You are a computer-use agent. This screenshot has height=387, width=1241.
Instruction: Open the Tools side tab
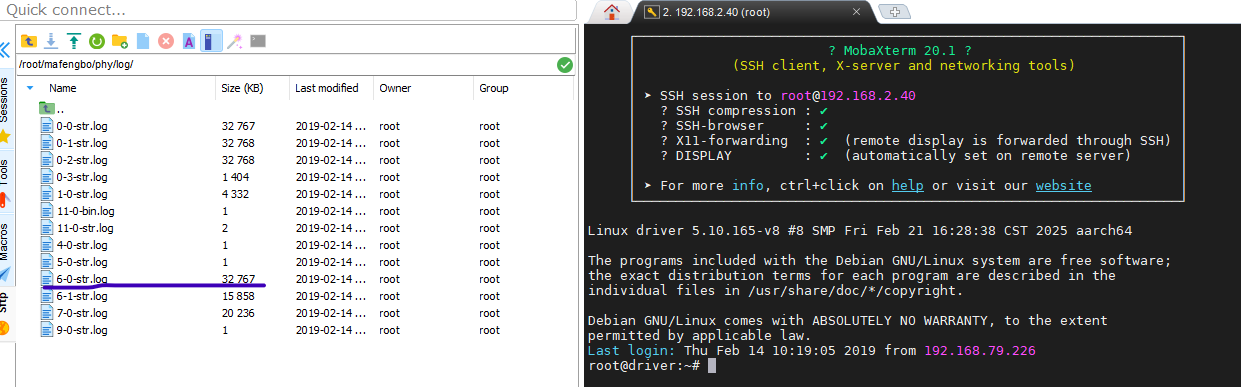pos(5,171)
